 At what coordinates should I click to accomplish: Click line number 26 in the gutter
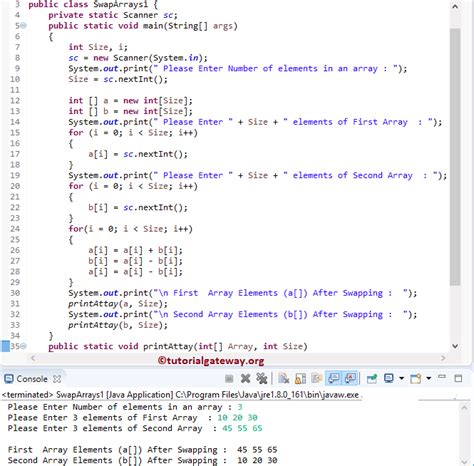[x=15, y=250]
